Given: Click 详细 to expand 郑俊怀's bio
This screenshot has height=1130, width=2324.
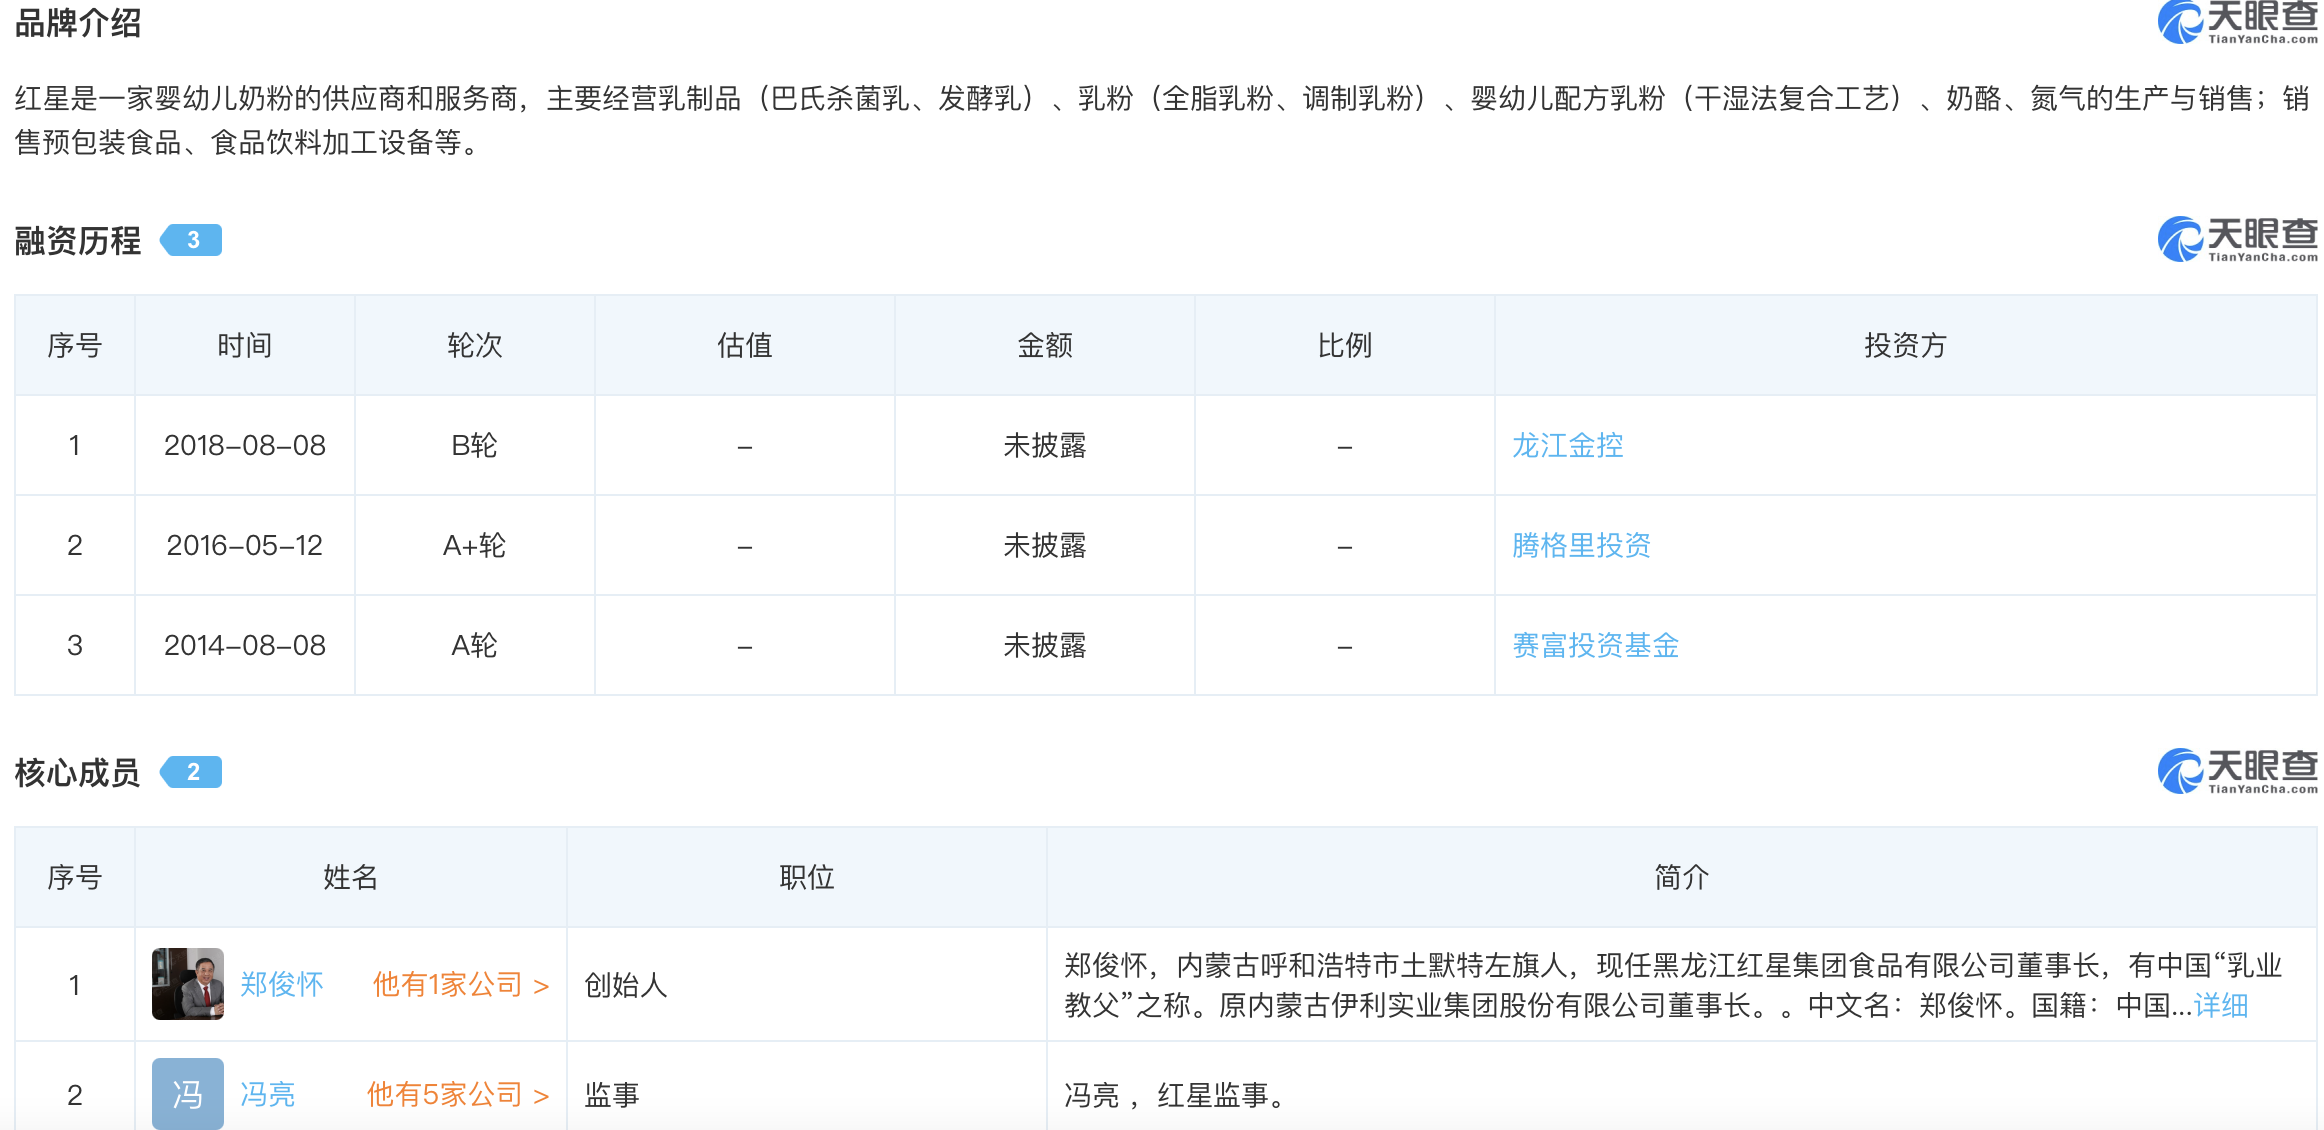Looking at the screenshot, I should pyautogui.click(x=2220, y=1005).
